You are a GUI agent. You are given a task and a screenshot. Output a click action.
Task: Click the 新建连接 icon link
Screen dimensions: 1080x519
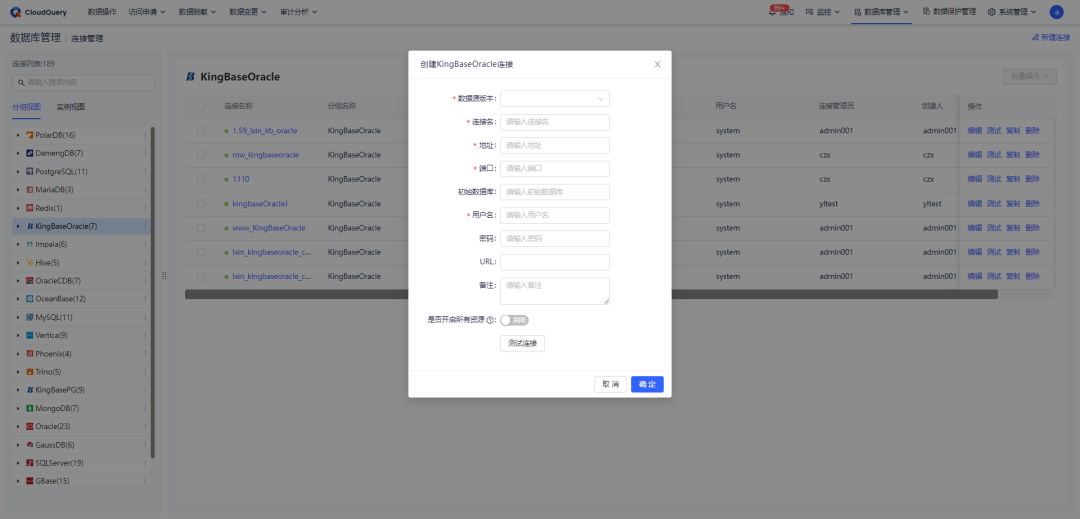1035,38
